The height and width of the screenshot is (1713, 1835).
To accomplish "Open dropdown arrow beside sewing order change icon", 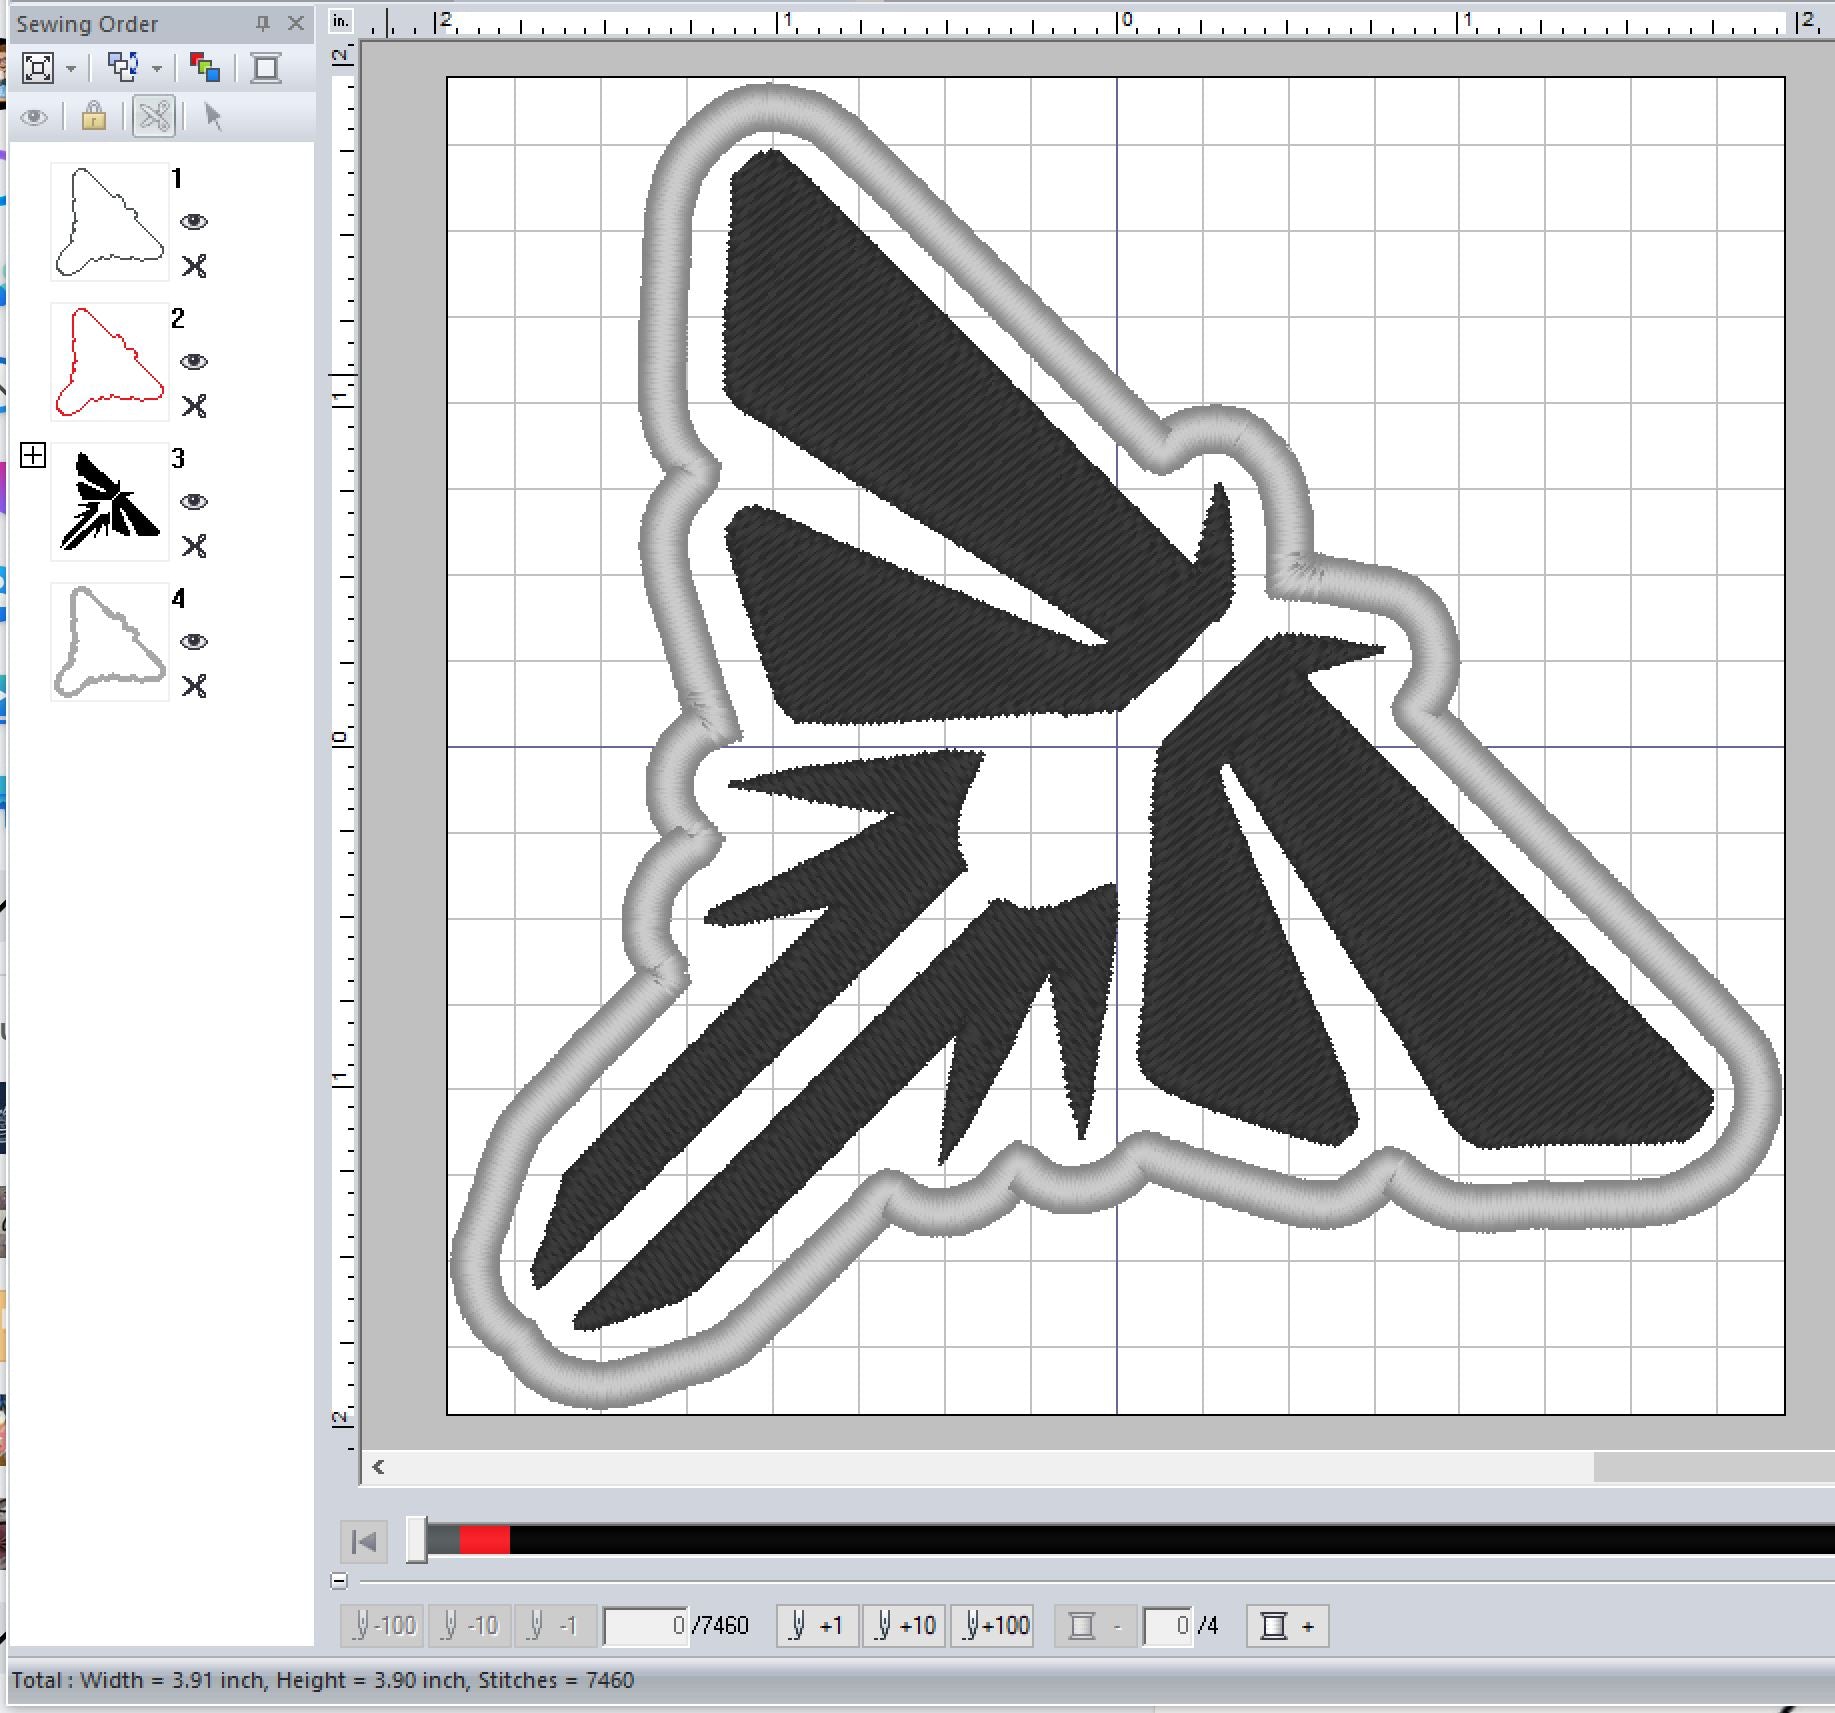I will (x=157, y=69).
